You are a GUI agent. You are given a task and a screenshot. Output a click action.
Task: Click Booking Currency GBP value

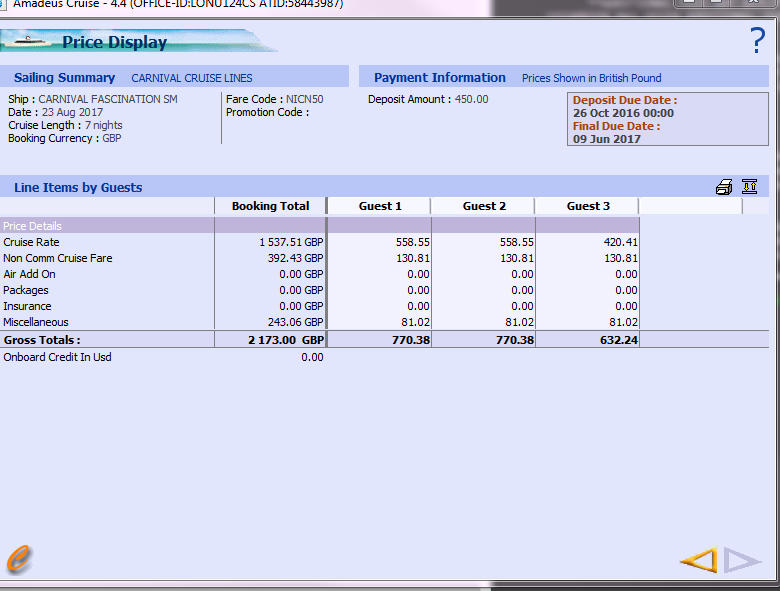[x=111, y=138]
